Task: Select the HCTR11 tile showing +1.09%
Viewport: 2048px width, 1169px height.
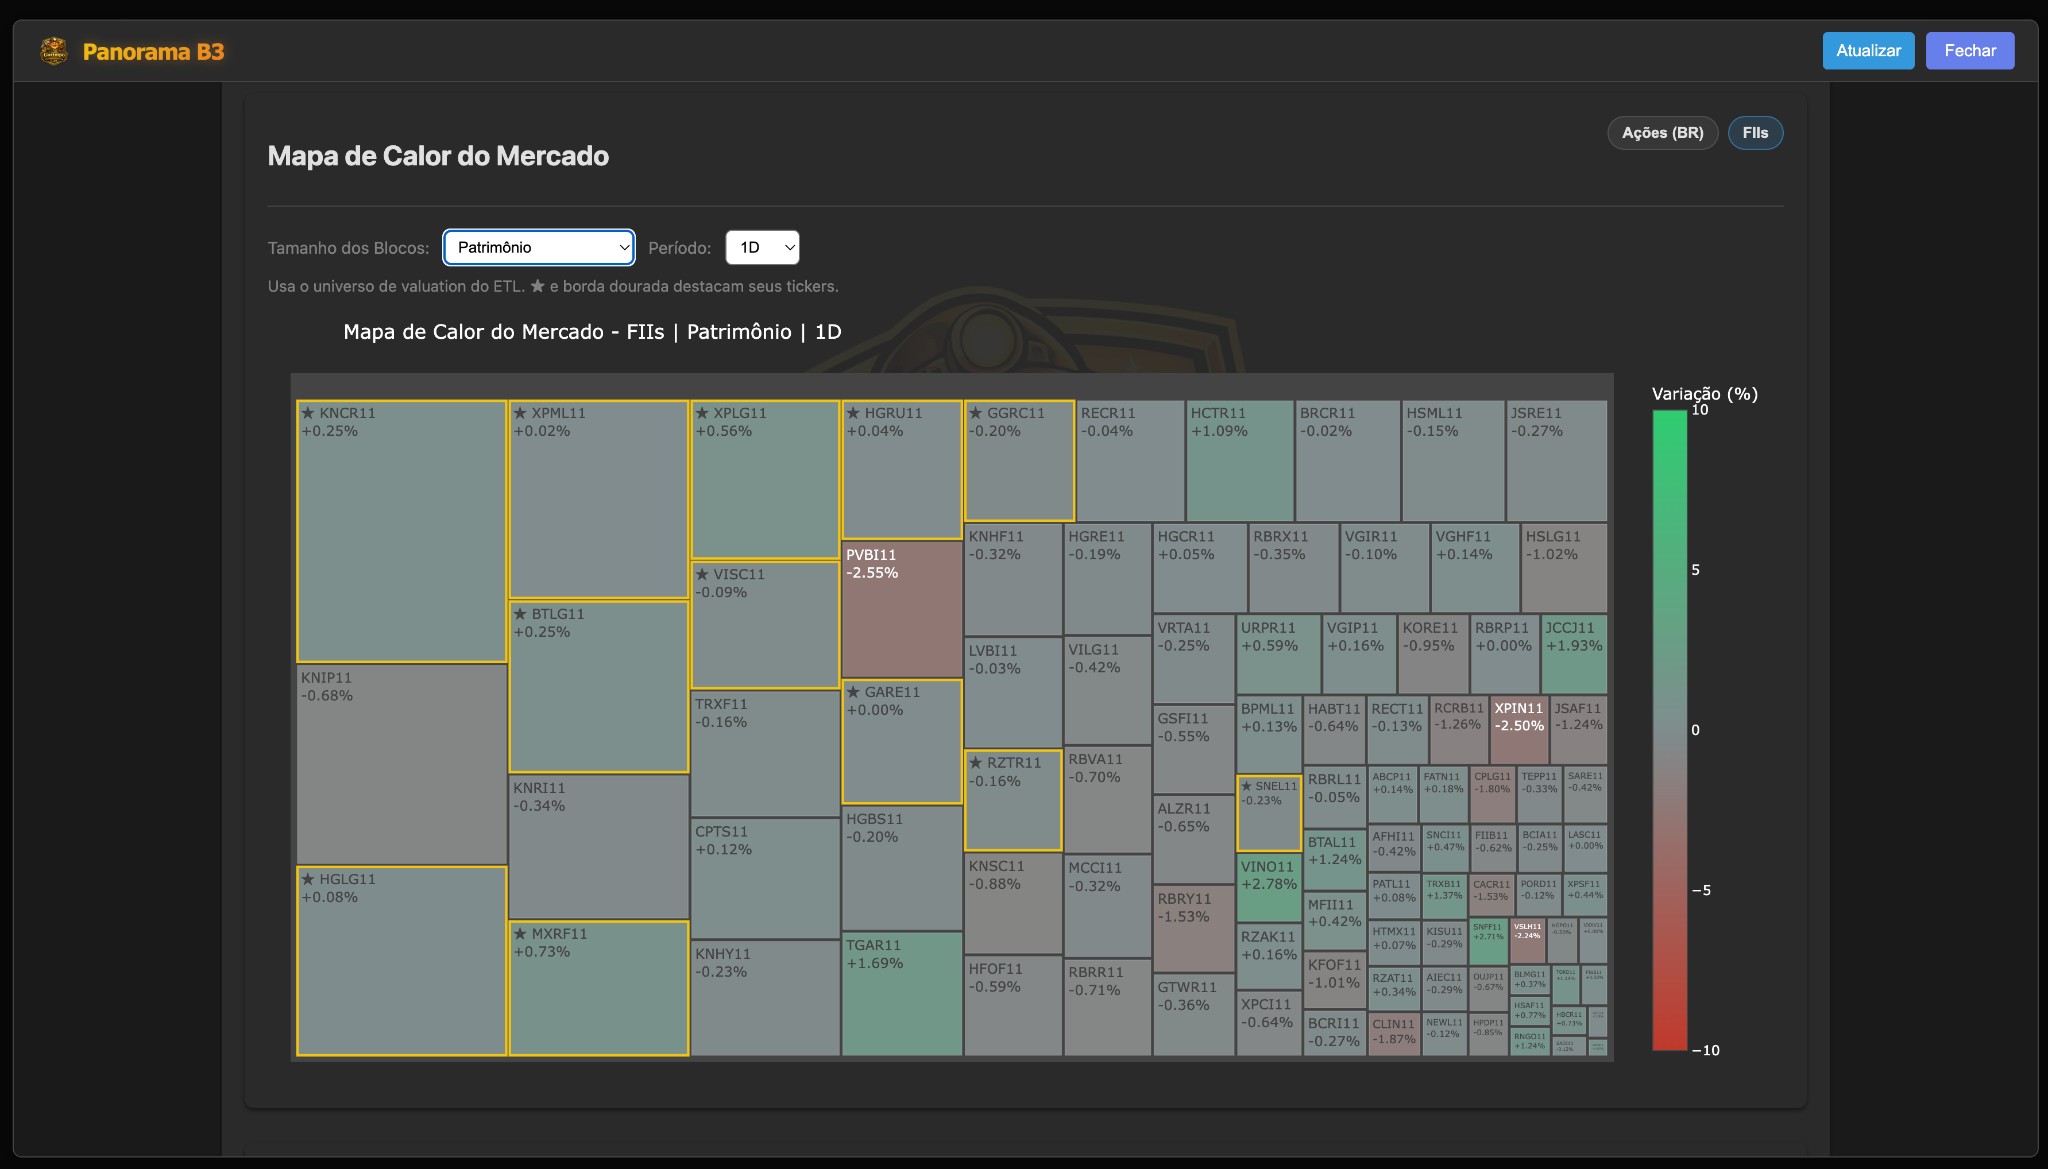Action: tap(1239, 460)
